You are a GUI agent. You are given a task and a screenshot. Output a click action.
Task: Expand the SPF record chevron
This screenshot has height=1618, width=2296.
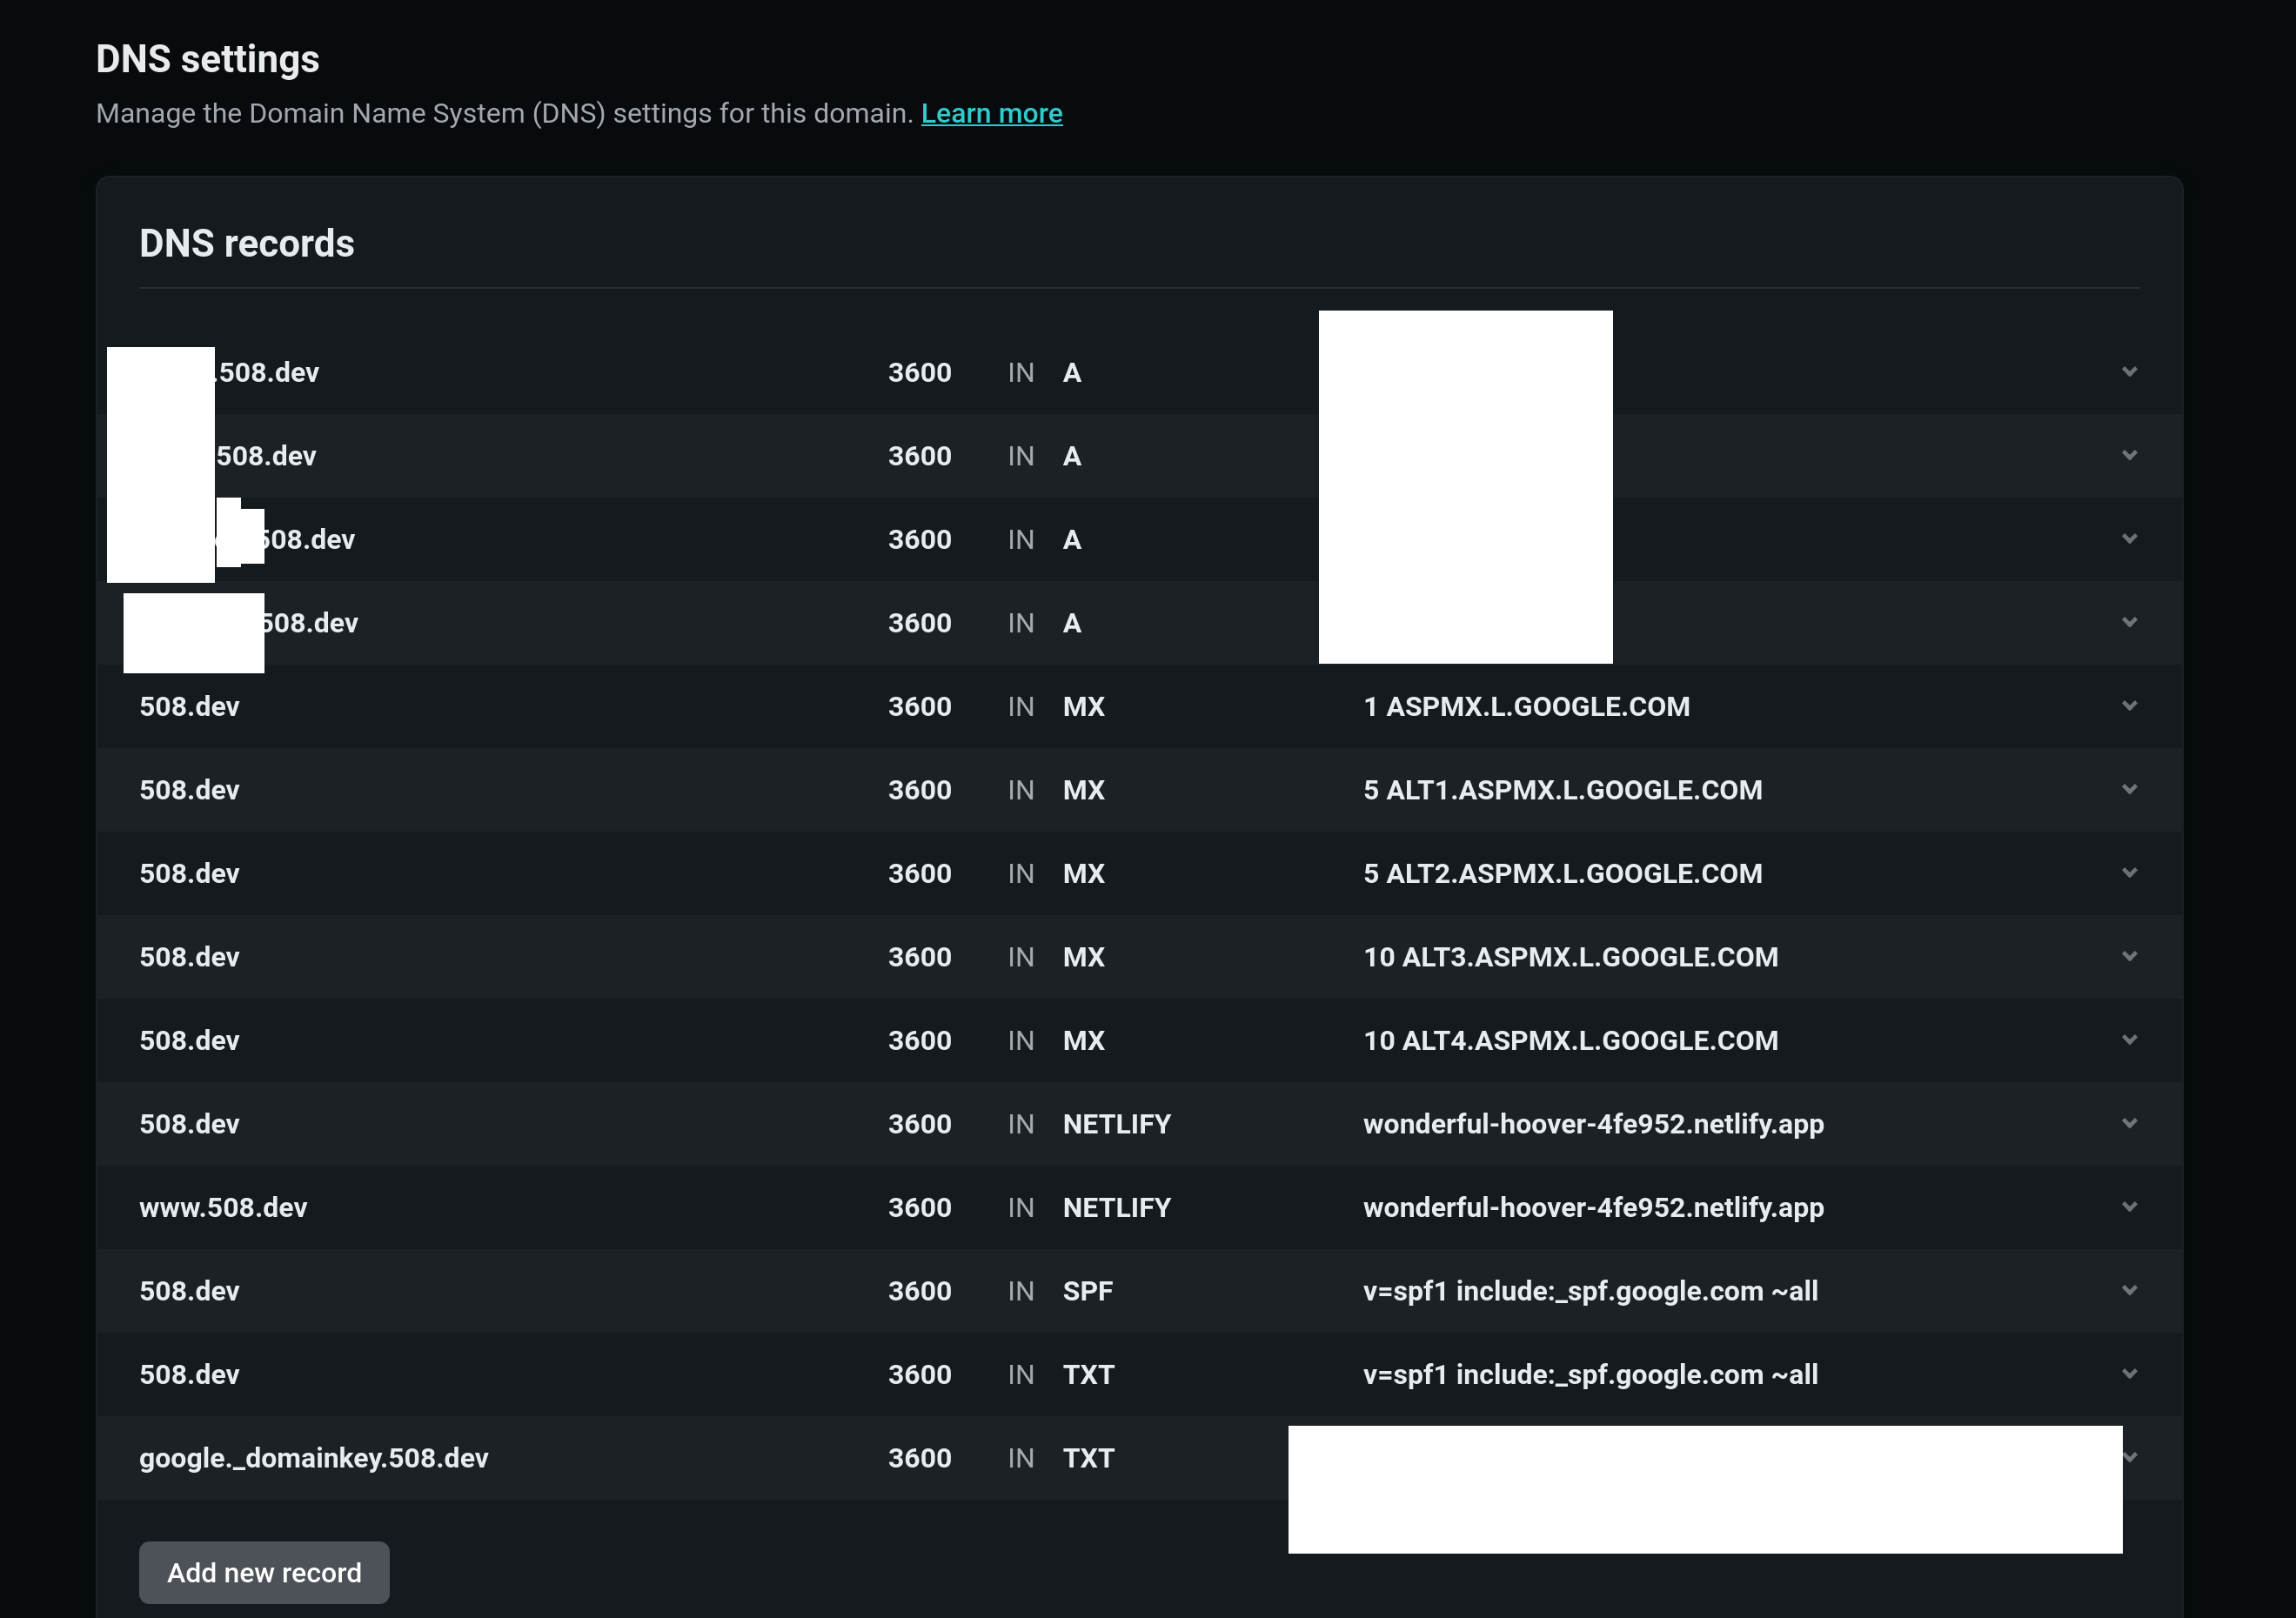pyautogui.click(x=2130, y=1290)
